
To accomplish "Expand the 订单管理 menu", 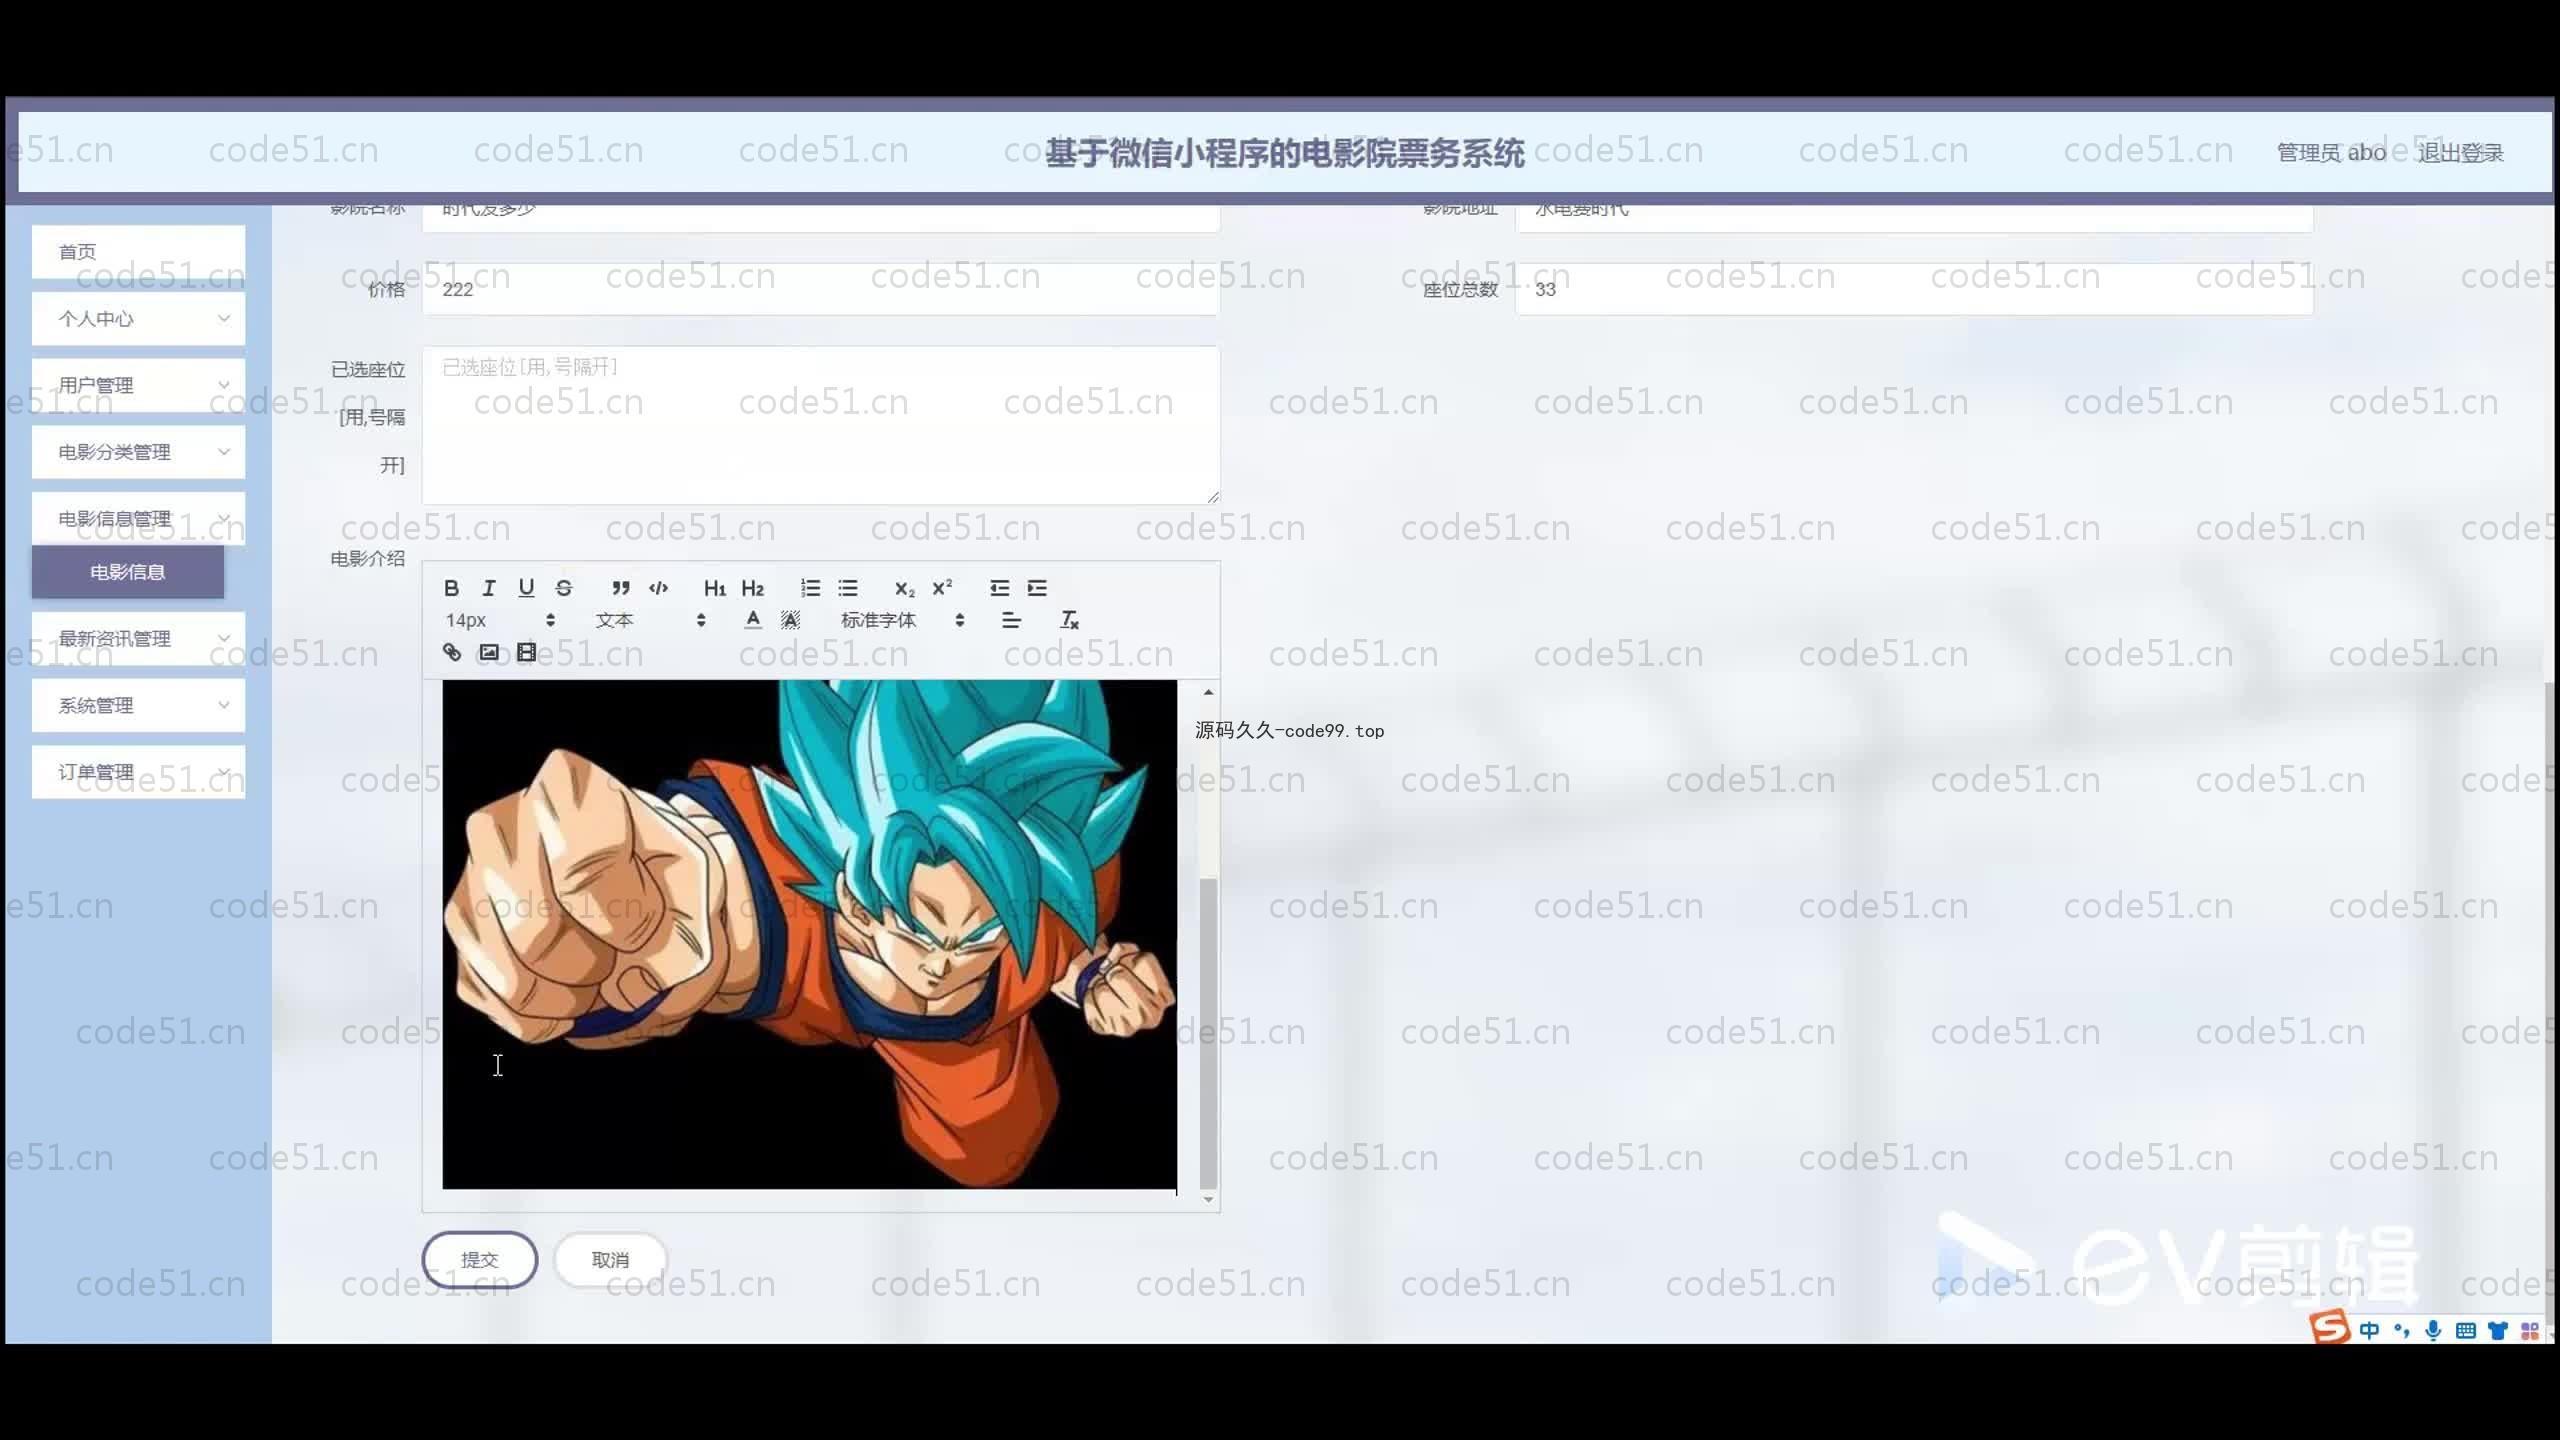I will pos(138,772).
